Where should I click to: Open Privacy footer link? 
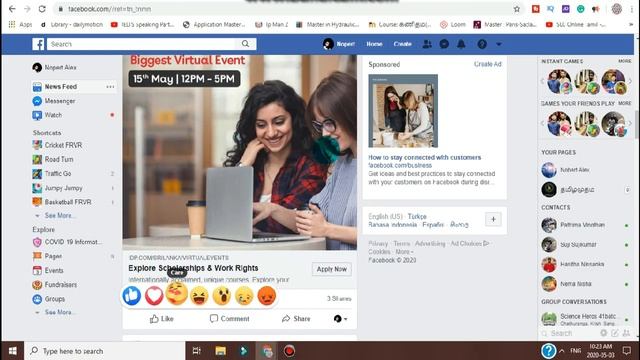point(378,244)
